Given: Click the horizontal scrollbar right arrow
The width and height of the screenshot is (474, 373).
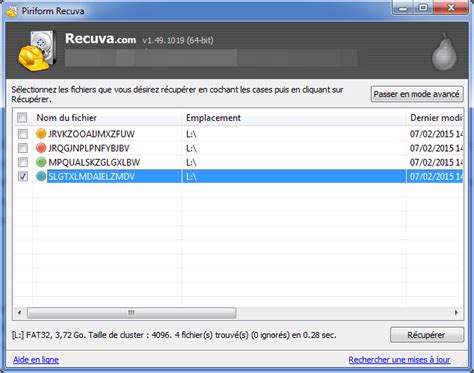Looking at the screenshot, I should 456,313.
